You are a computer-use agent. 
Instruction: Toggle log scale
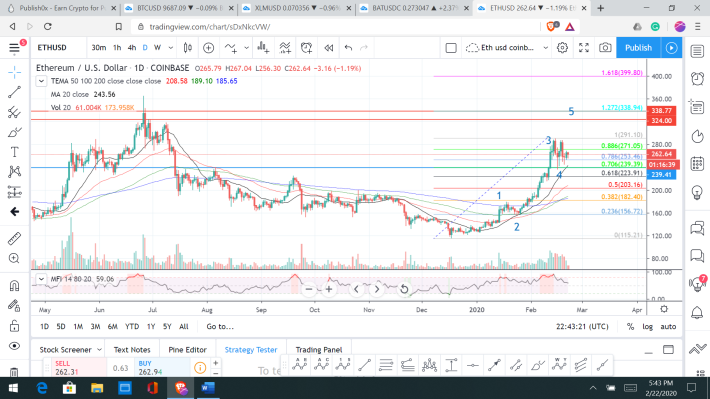[x=648, y=327]
